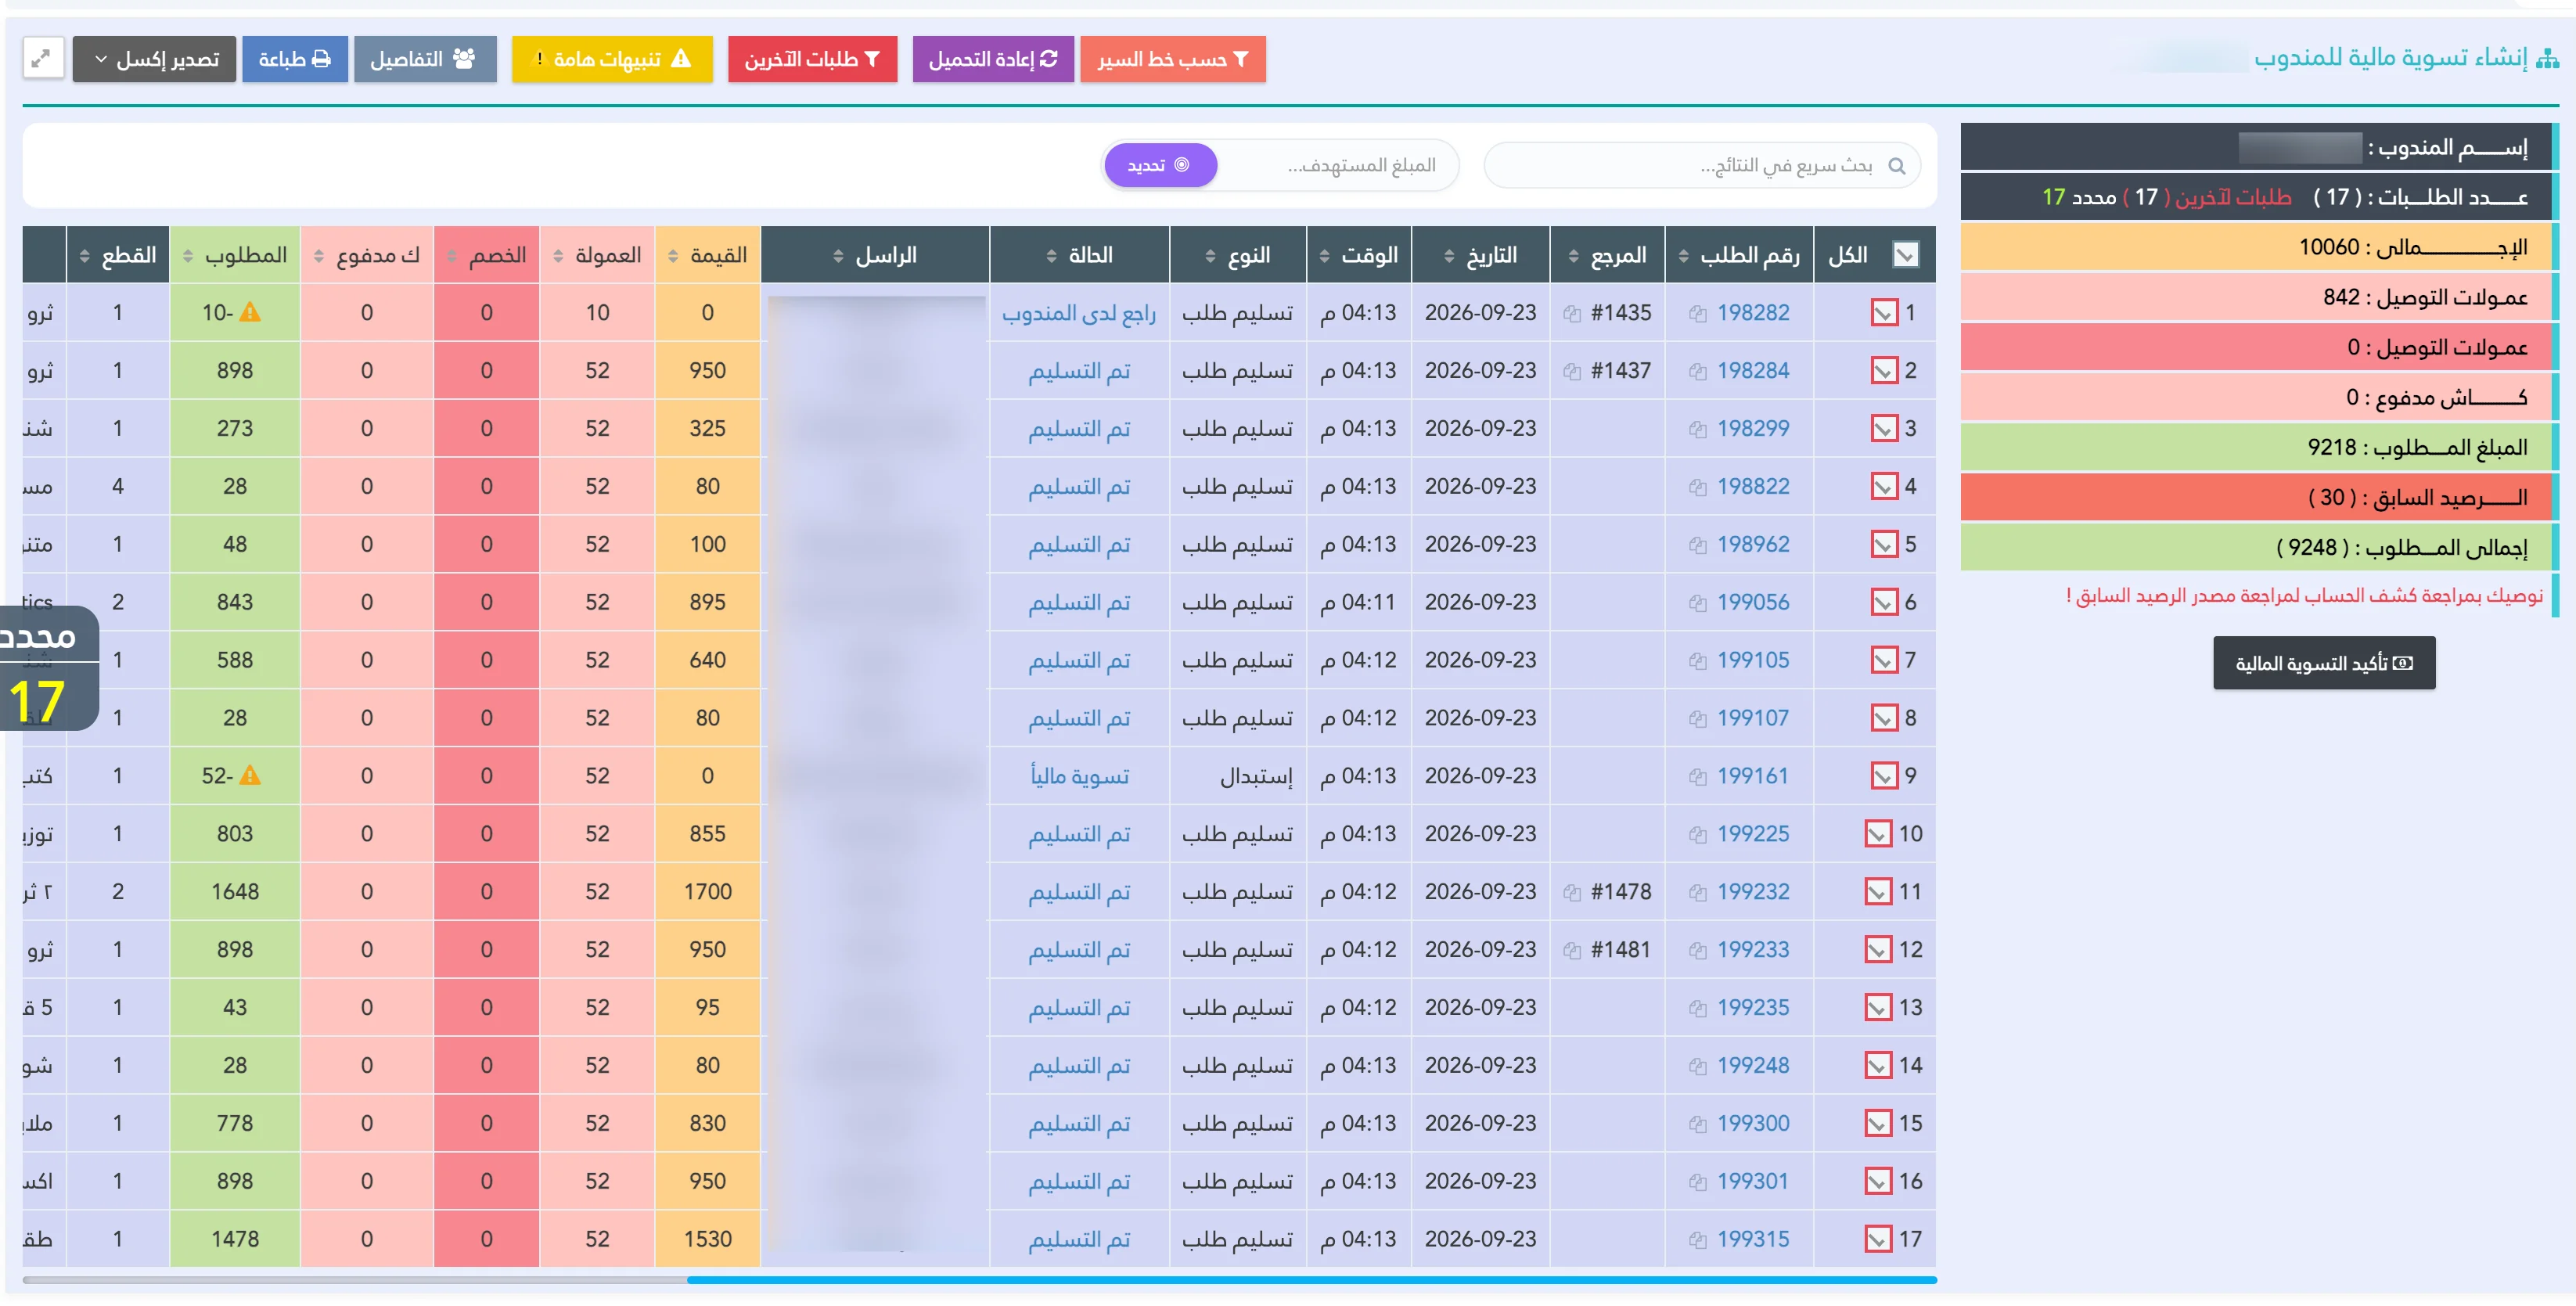Toggle checkbox for row 1
2576x1306 pixels.
[x=1884, y=313]
